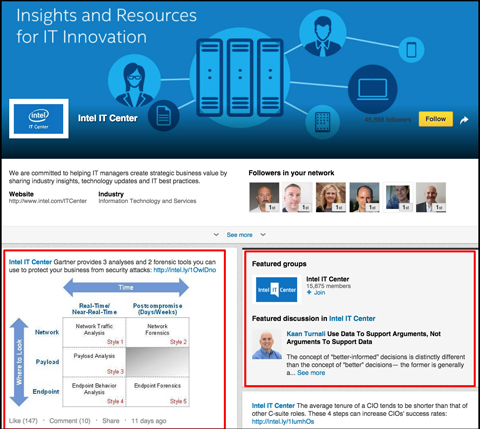Open Intel IT Center link in Featured discussion heading
Image resolution: width=480 pixels, height=429 pixels.
tap(352, 319)
